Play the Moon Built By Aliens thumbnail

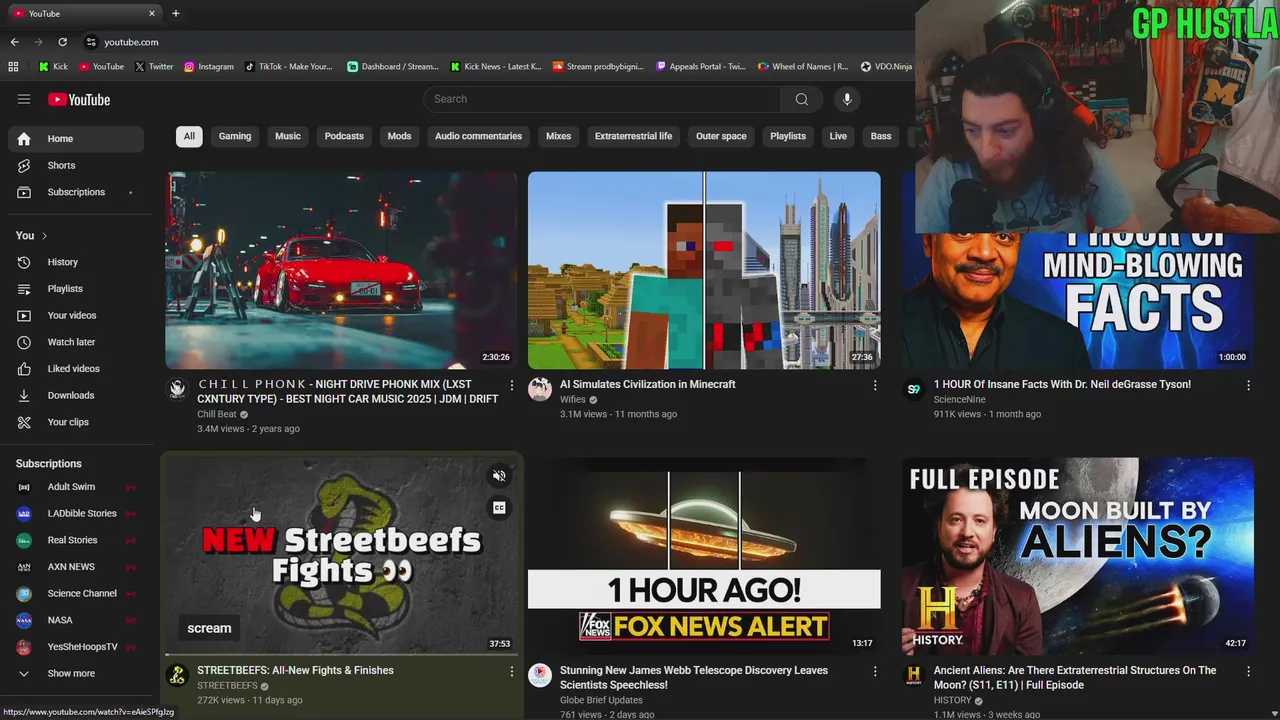coord(1078,556)
